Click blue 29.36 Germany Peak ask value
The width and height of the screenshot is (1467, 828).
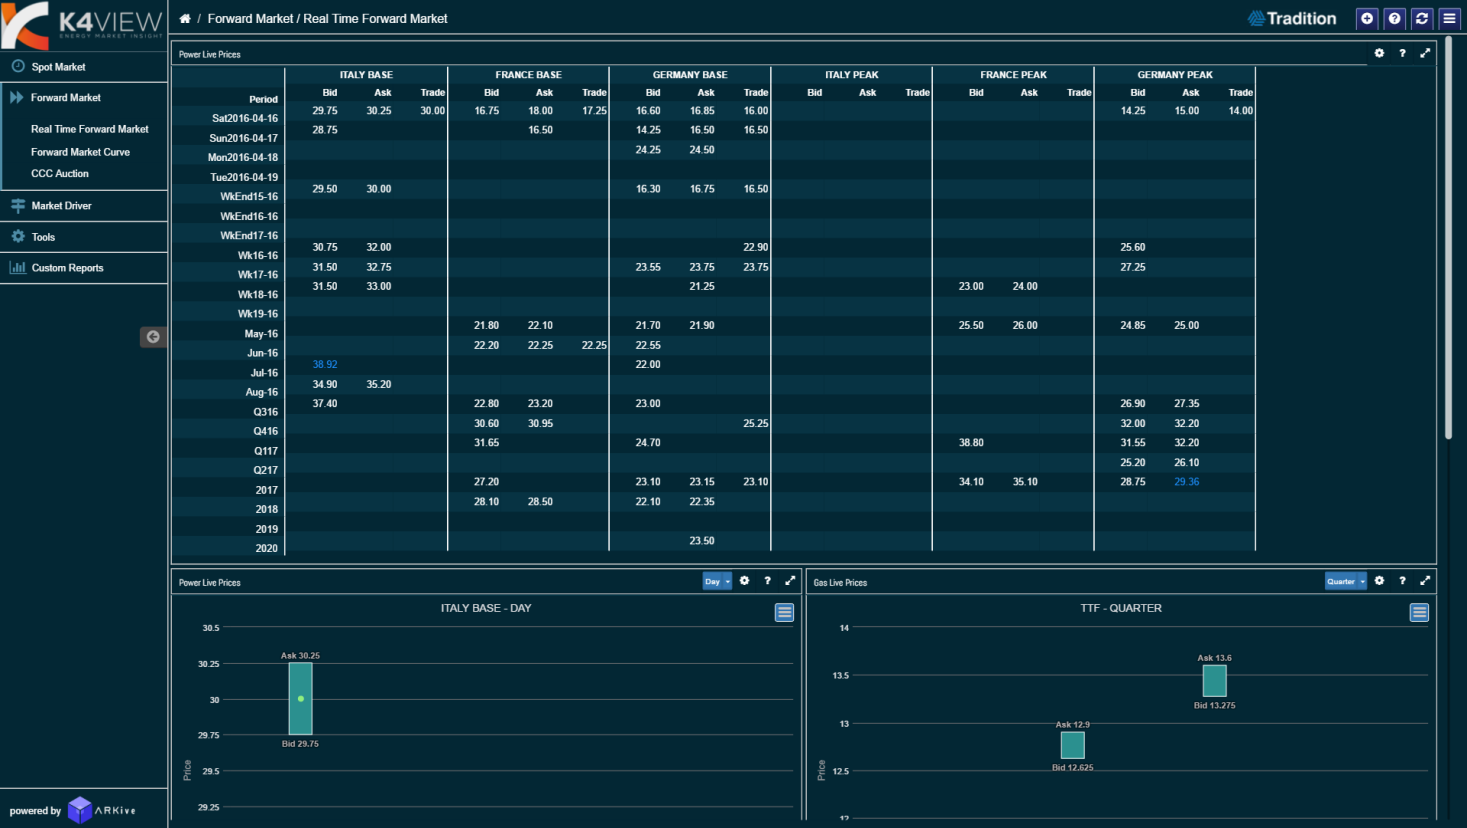pos(1187,482)
